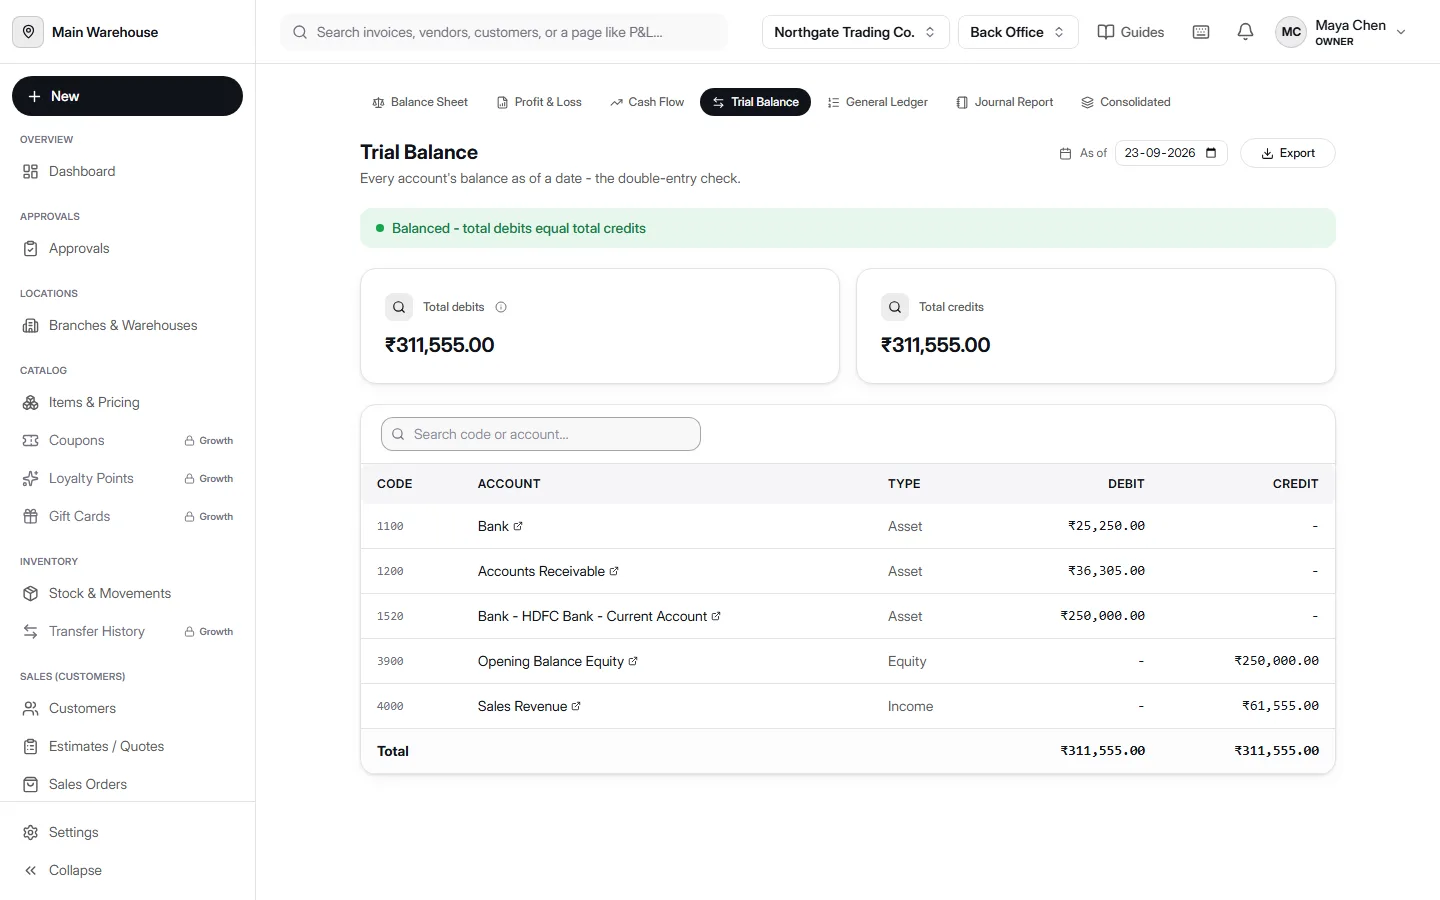The width and height of the screenshot is (1440, 900).
Task: Click the New button
Action: coord(127,96)
